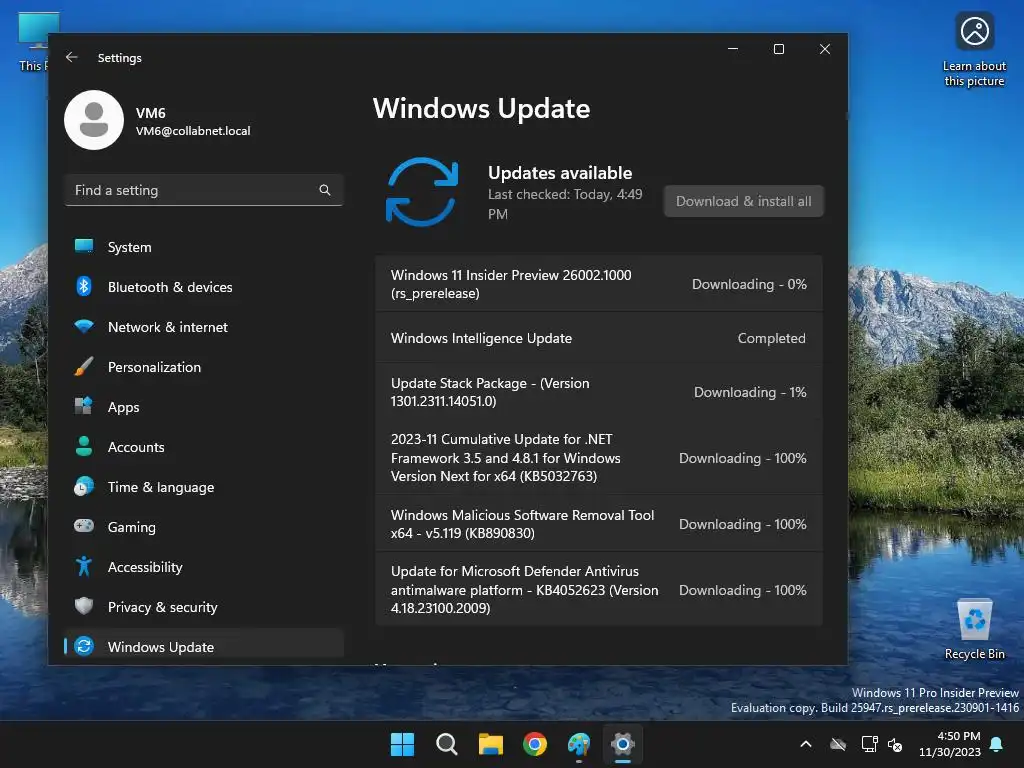Open System settings page
This screenshot has height=768, width=1024.
coord(204,247)
